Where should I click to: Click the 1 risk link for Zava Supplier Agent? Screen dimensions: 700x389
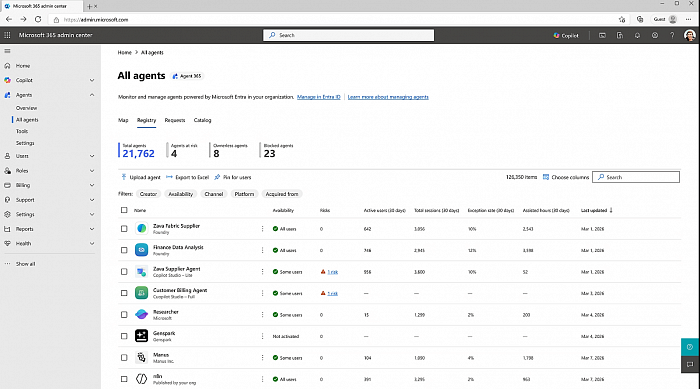point(333,272)
